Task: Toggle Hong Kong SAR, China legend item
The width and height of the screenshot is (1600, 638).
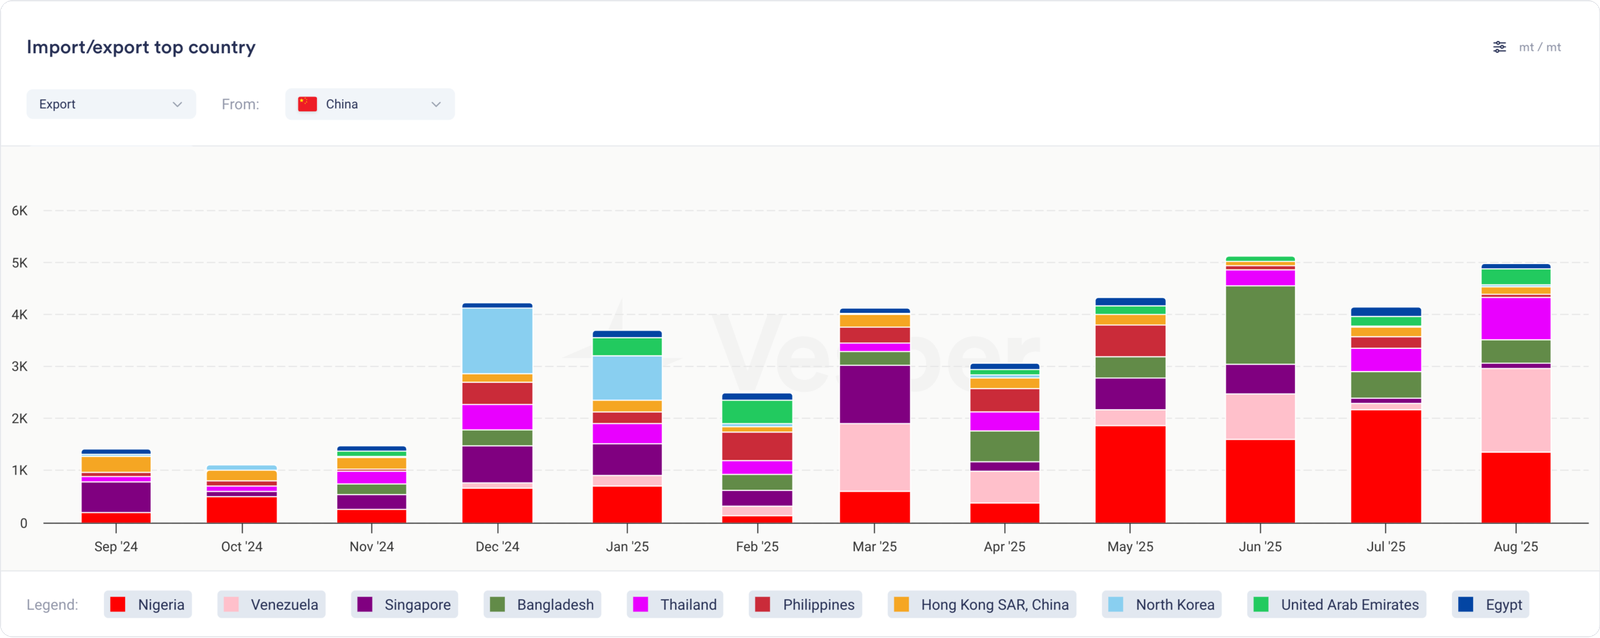Action: pos(982,604)
